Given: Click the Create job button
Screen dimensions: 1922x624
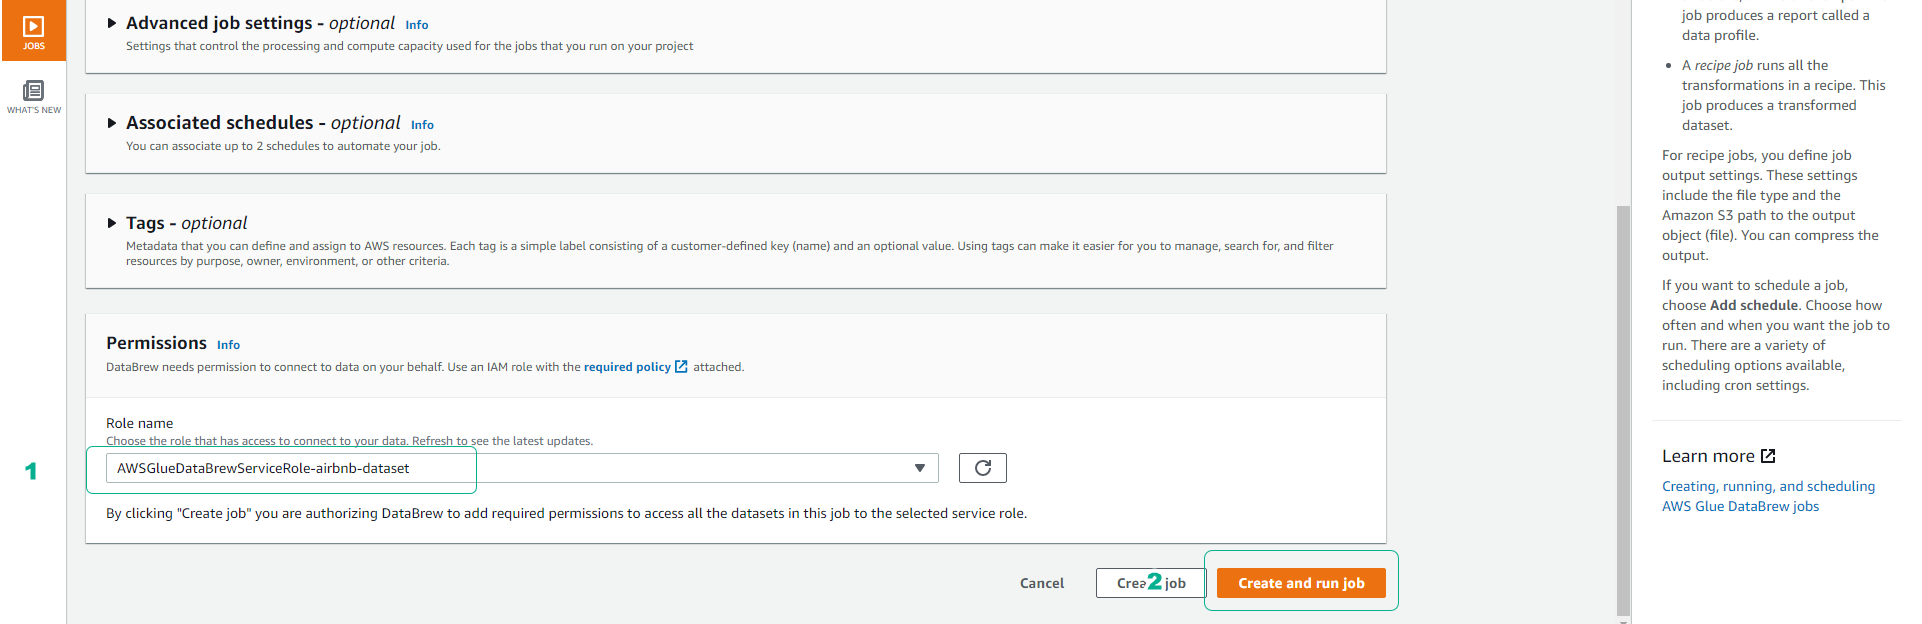Looking at the screenshot, I should coord(1151,583).
